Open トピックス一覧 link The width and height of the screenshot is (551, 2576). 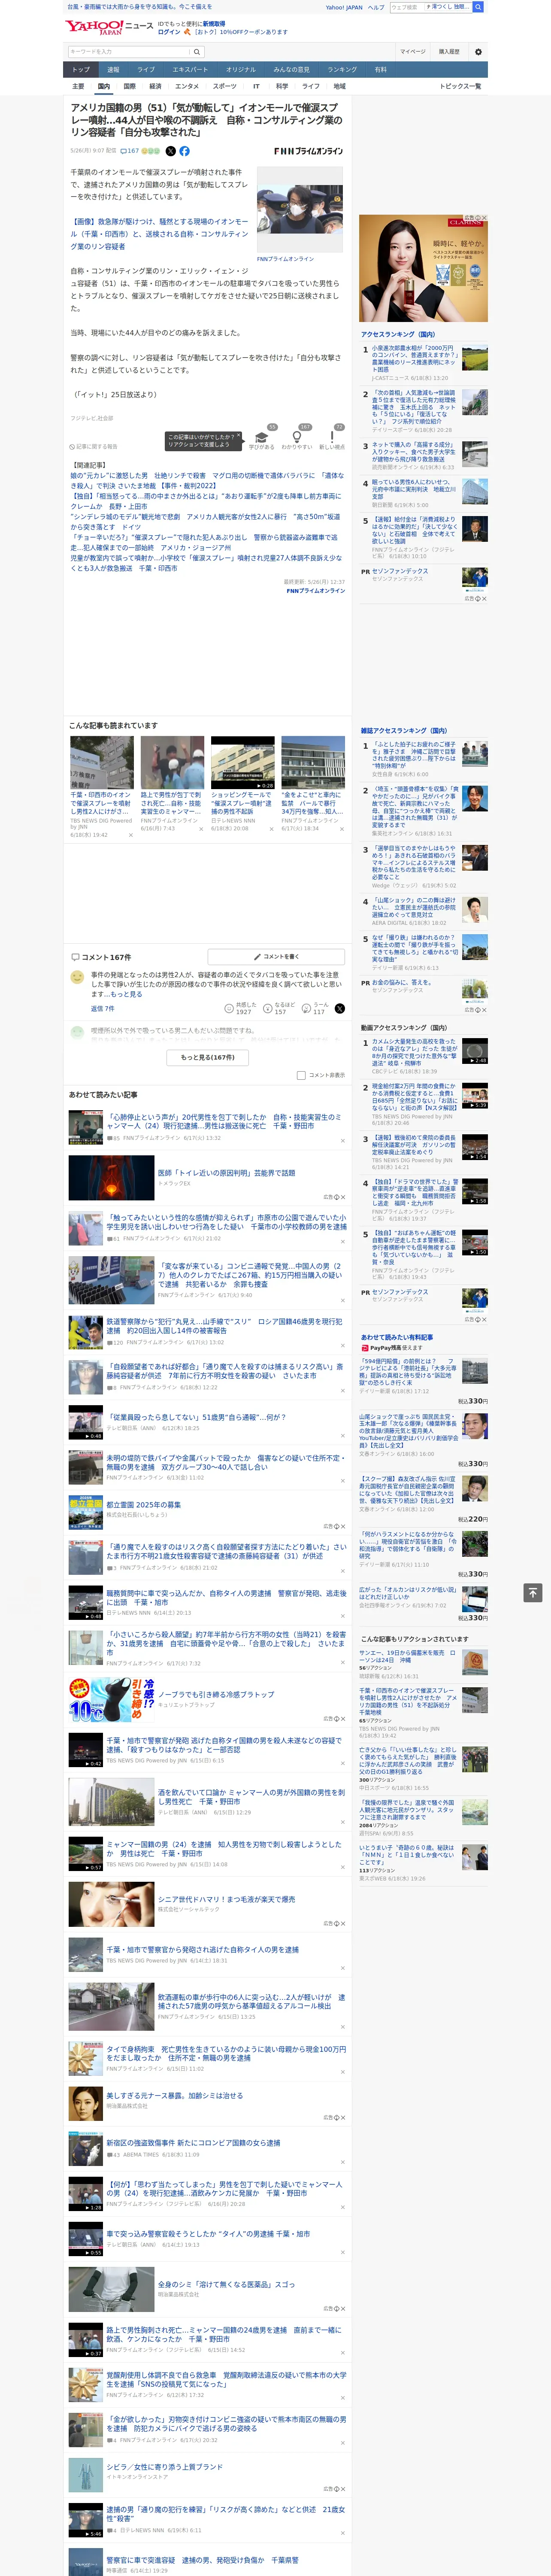click(x=460, y=86)
